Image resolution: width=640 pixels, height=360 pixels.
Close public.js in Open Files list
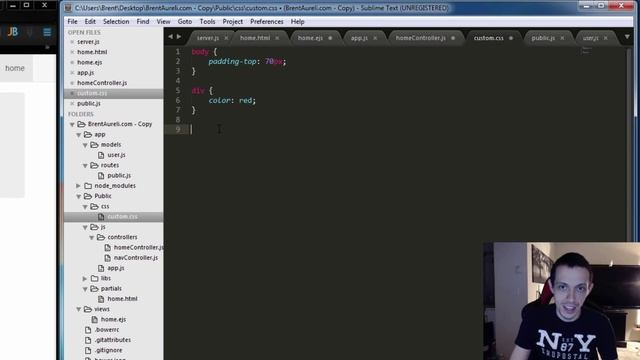pos(72,103)
